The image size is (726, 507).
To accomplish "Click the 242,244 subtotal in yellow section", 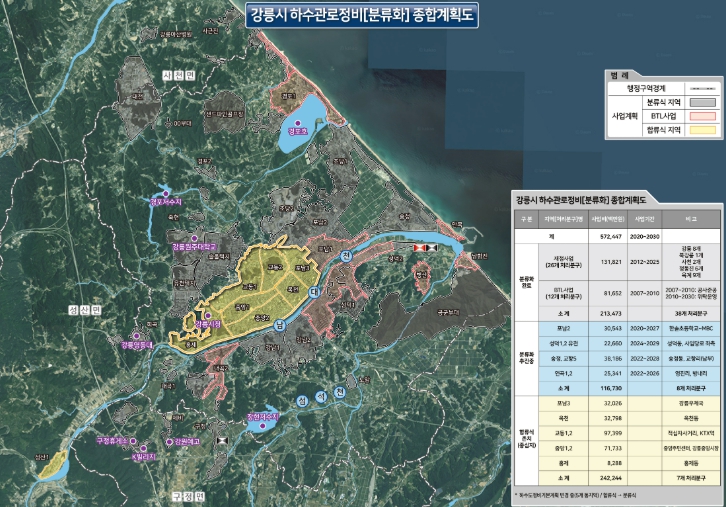I will [x=608, y=478].
